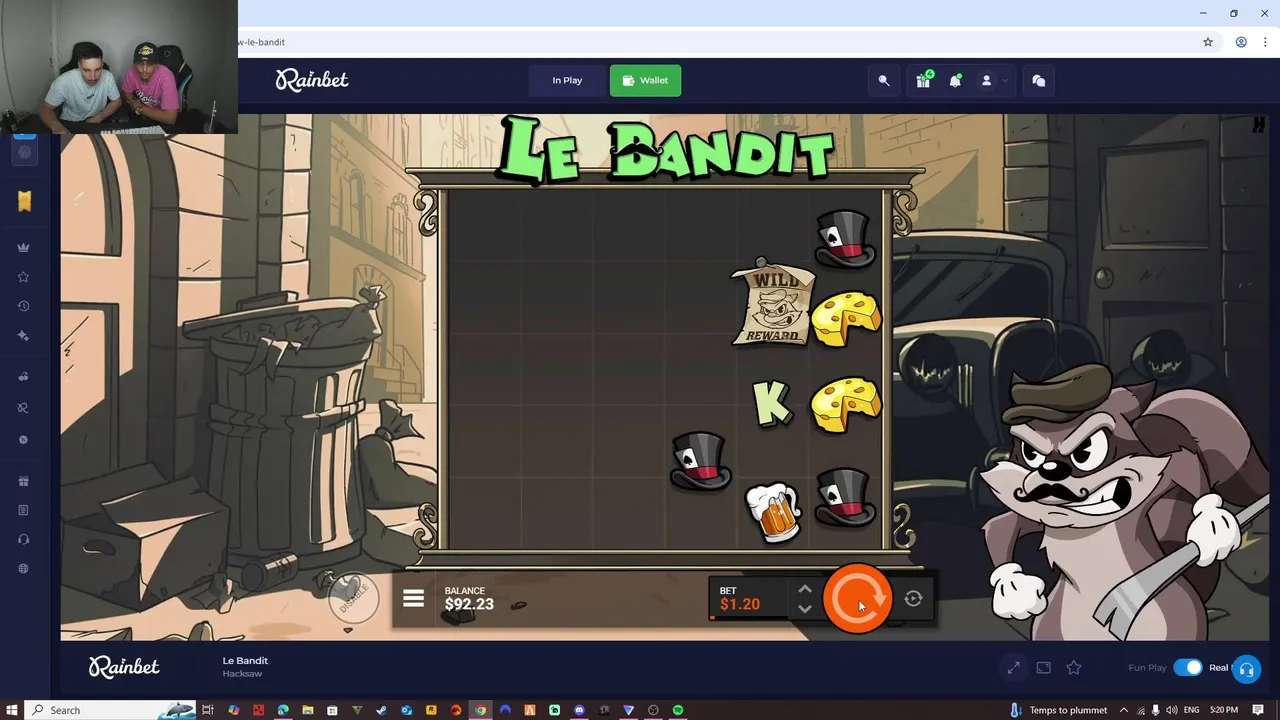Open the gift box sidebar icon

point(24,481)
